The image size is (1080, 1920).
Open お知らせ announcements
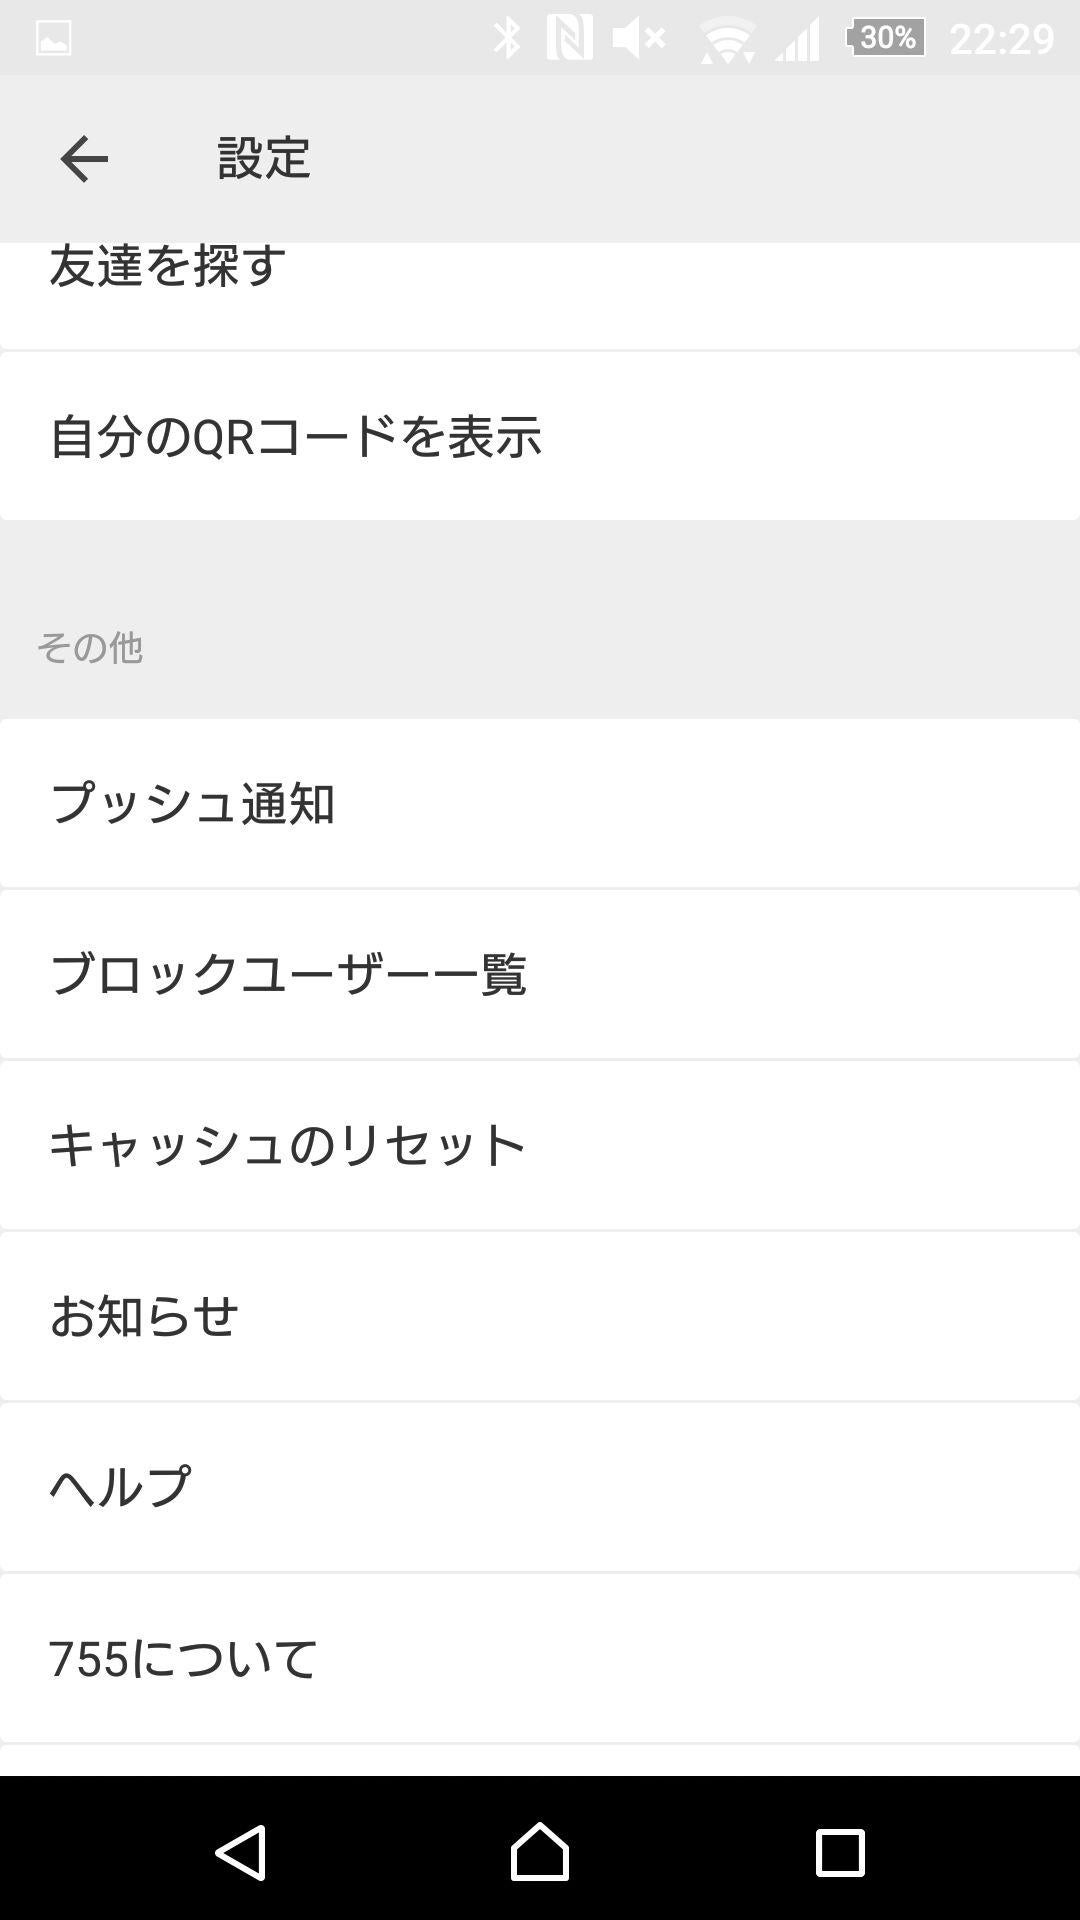pyautogui.click(x=540, y=1316)
